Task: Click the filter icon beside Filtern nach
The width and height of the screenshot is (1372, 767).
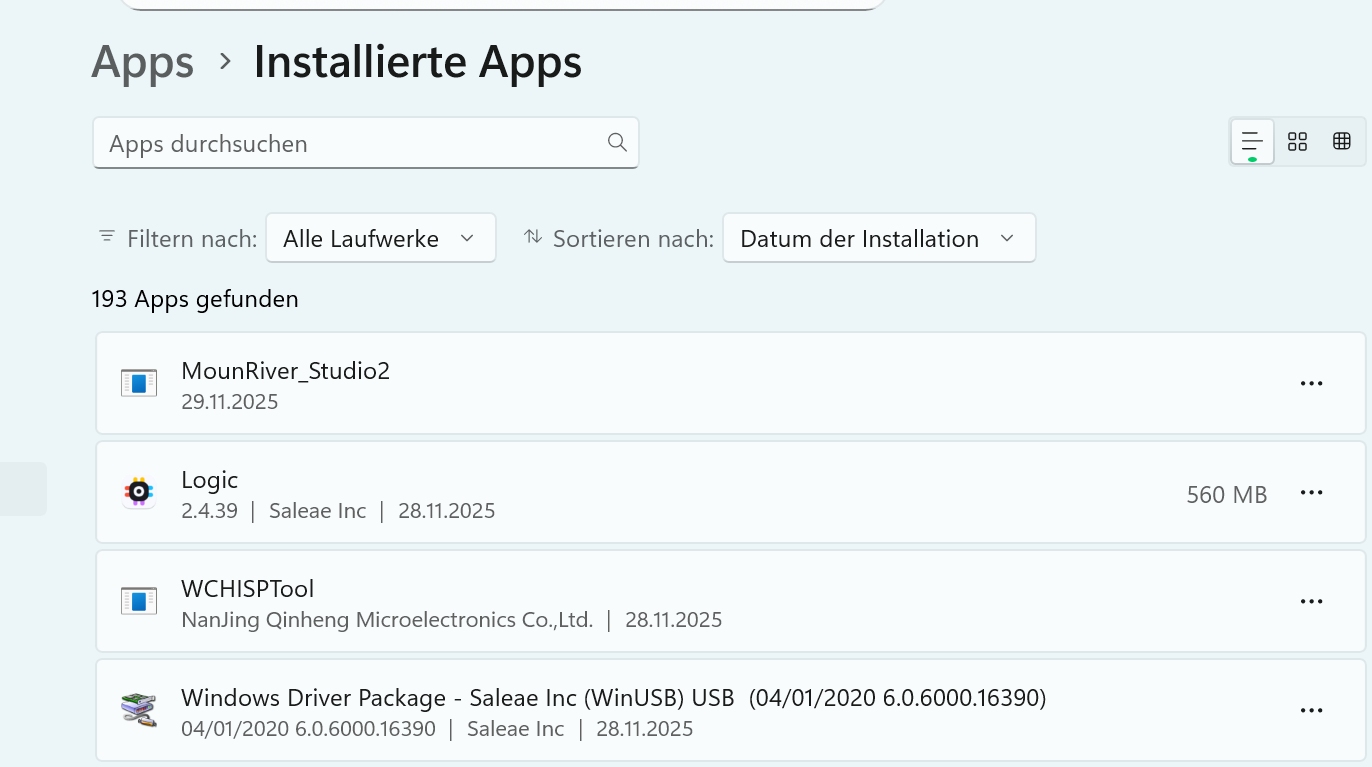Action: pyautogui.click(x=106, y=237)
